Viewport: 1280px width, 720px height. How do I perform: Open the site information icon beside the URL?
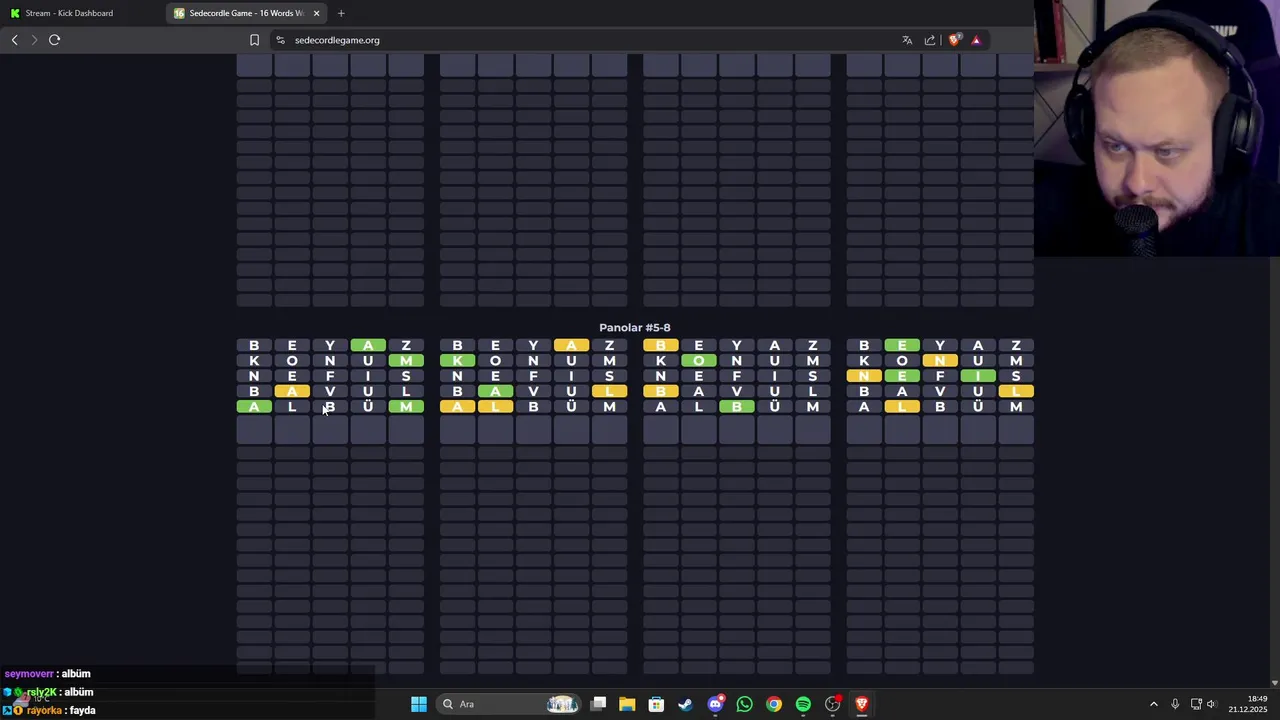tap(281, 40)
